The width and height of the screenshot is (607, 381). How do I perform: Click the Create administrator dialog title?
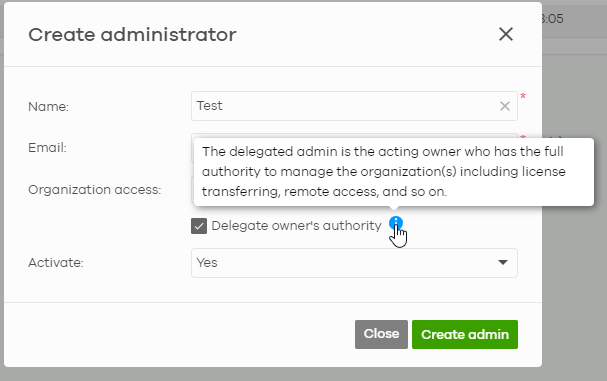[x=132, y=35]
